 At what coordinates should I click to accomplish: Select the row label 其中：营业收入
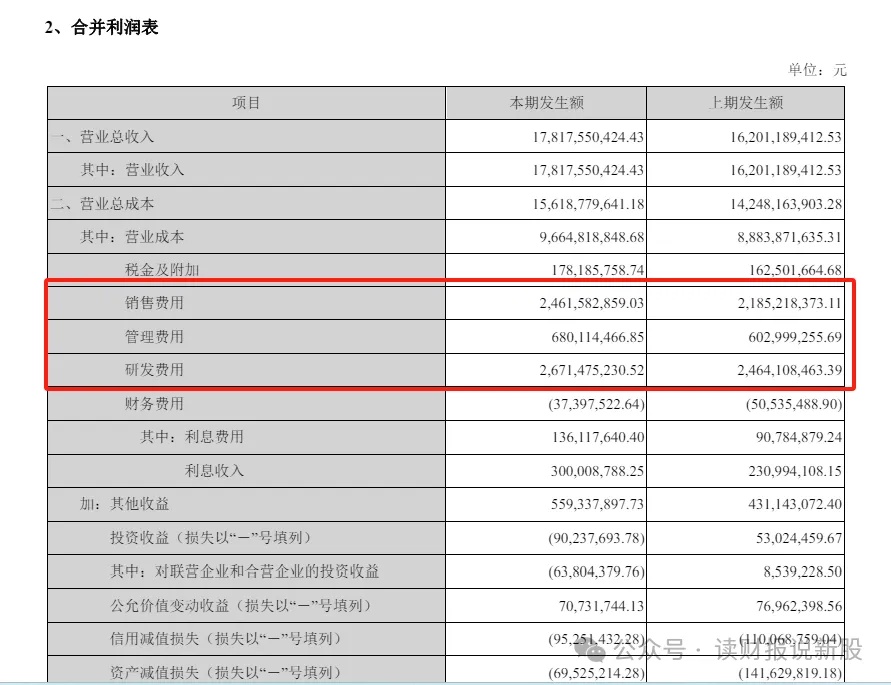point(132,170)
